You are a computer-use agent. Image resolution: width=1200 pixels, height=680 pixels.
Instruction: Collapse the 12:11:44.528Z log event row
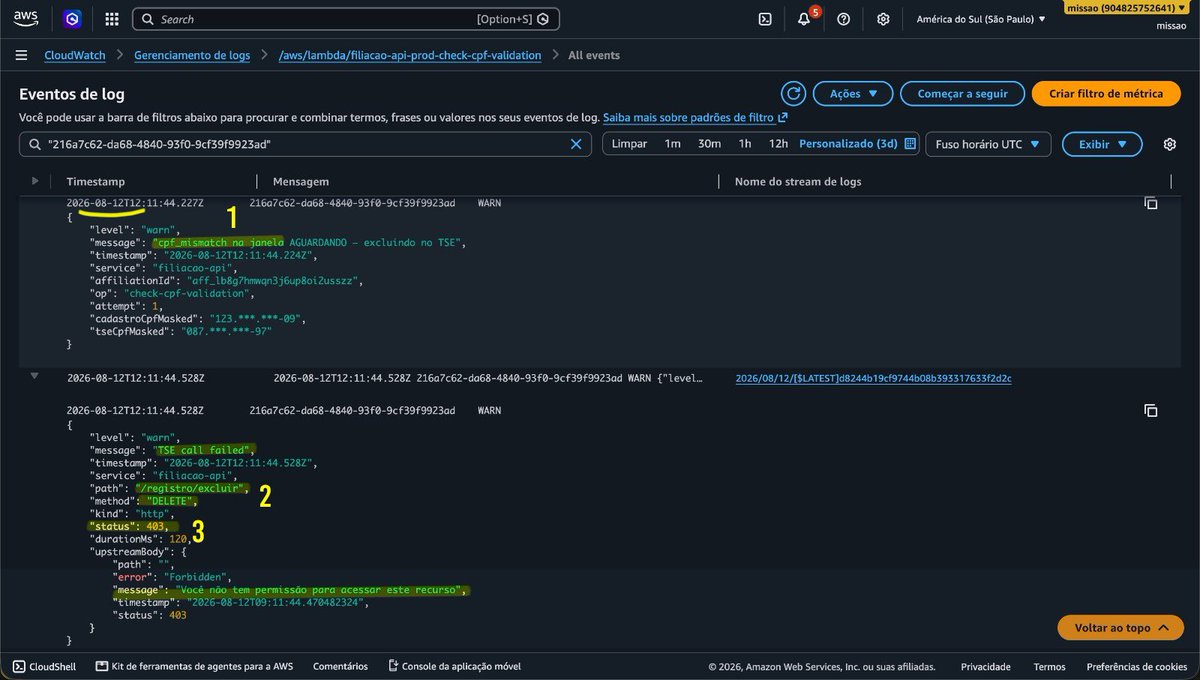(x=35, y=376)
